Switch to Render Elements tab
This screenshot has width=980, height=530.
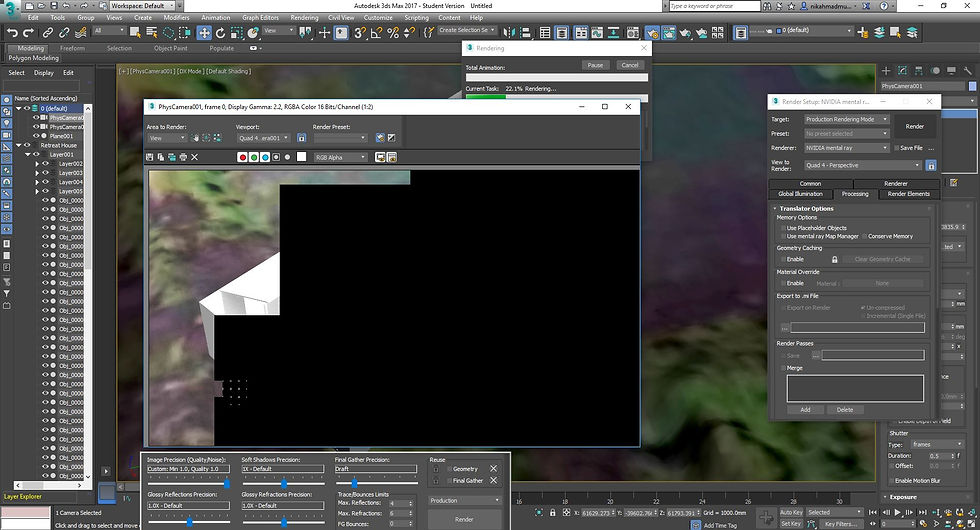point(909,194)
